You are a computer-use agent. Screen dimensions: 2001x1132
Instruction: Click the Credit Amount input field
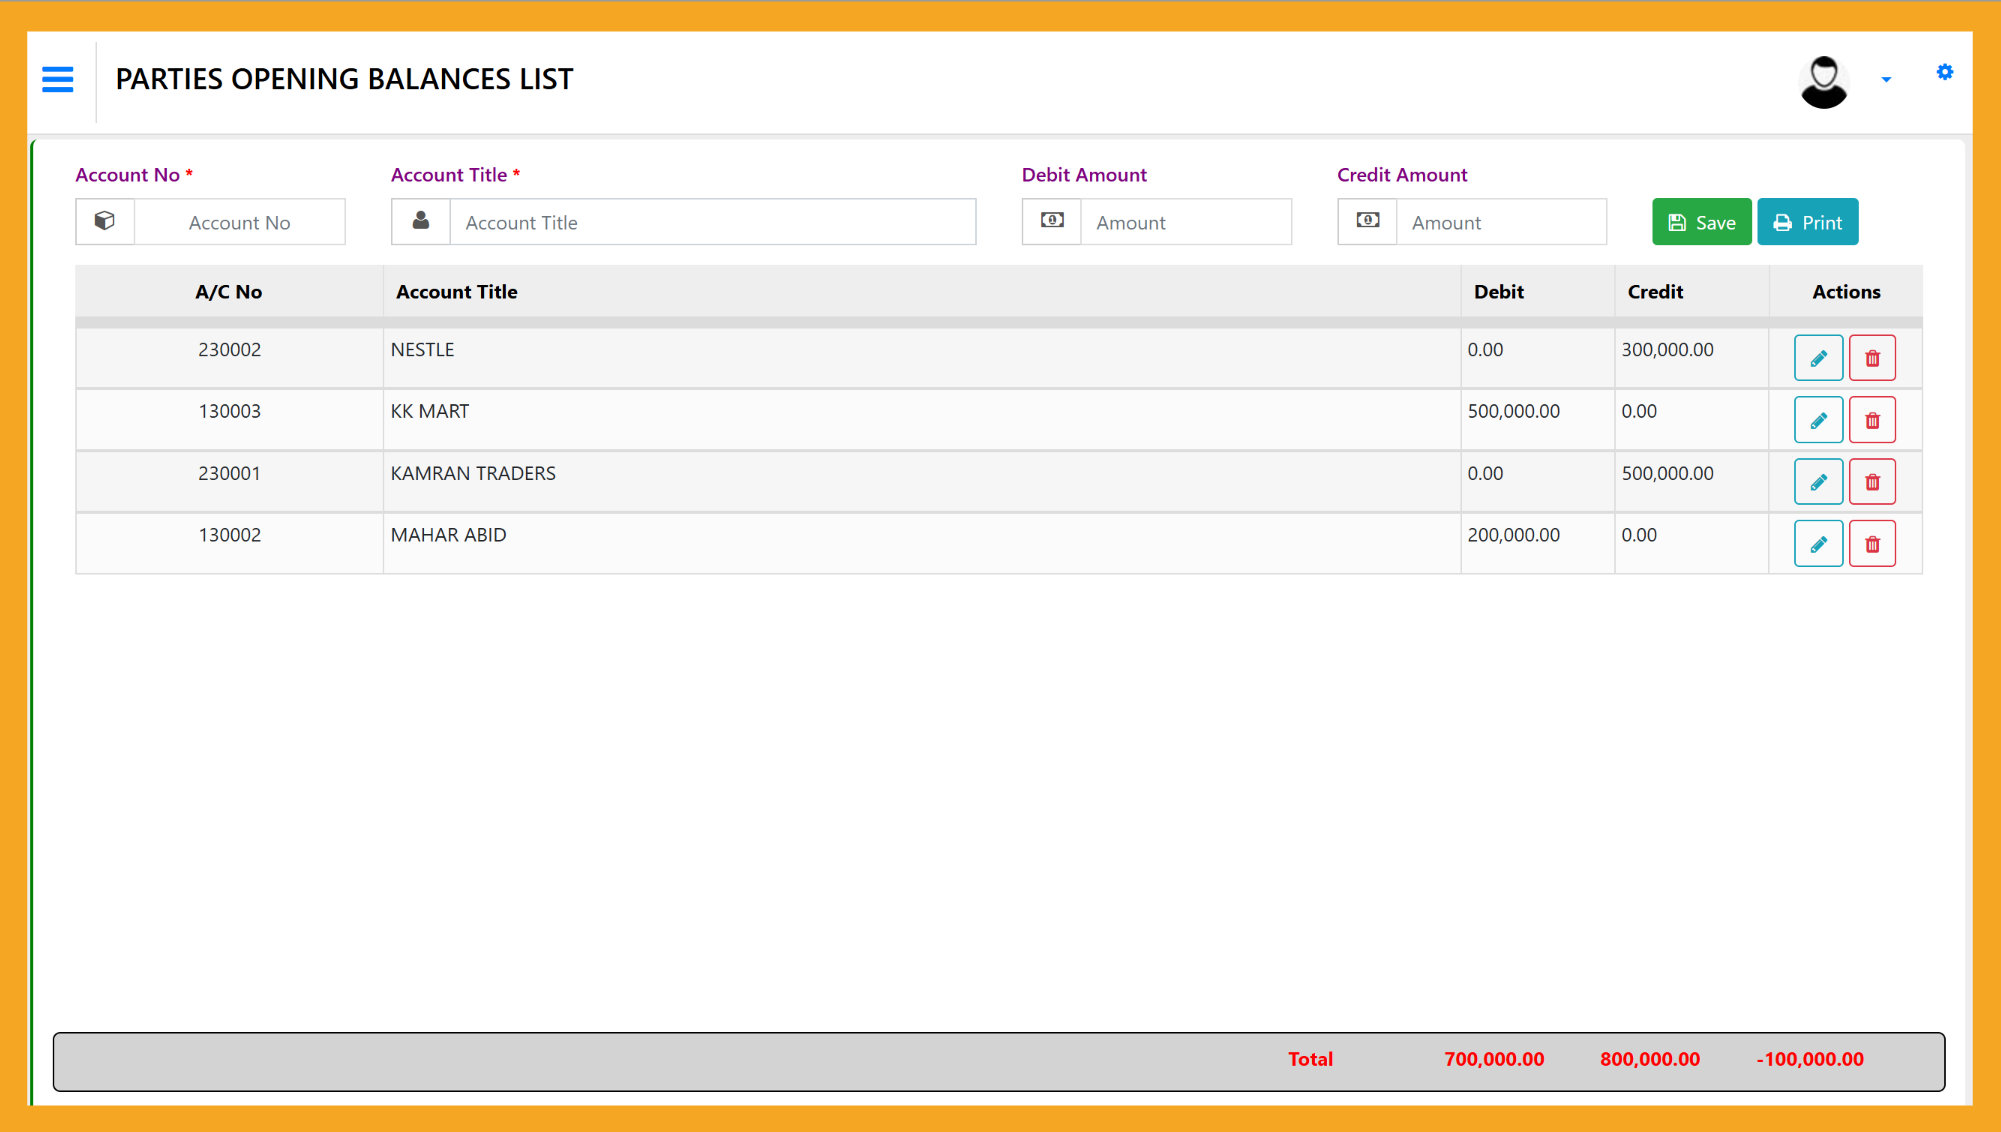click(1500, 222)
